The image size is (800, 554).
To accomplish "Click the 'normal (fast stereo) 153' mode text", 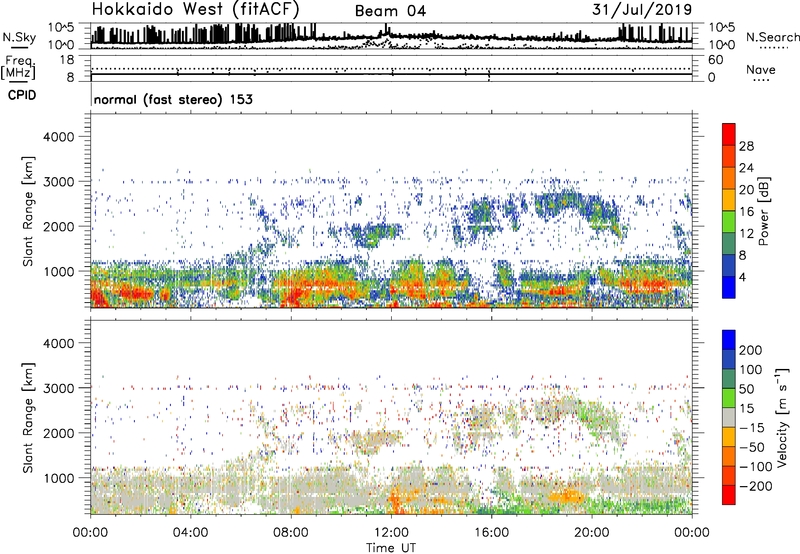I will pyautogui.click(x=173, y=99).
